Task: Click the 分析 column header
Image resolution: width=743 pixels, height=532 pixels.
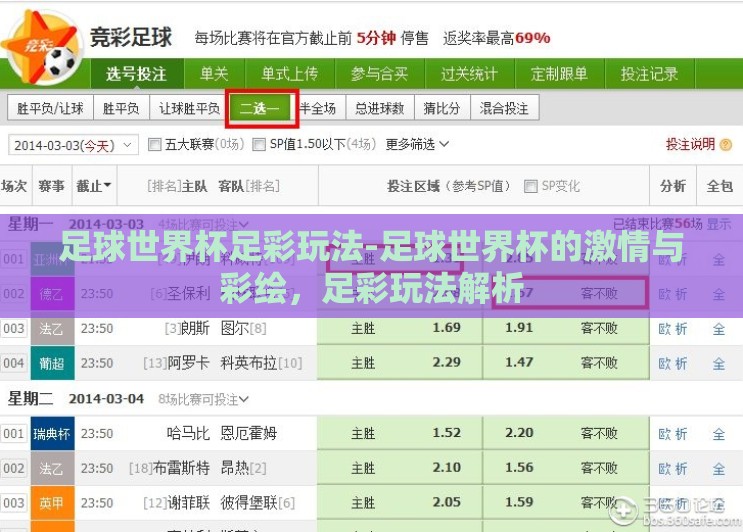Action: point(673,186)
